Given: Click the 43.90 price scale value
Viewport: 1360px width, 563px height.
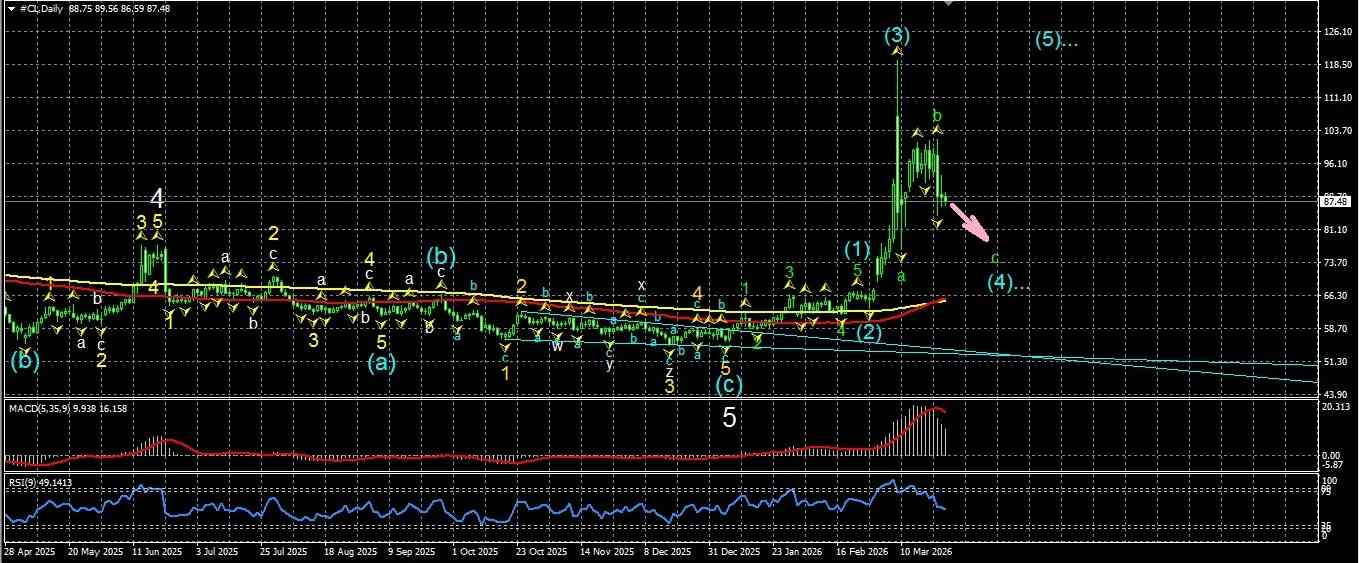Looking at the screenshot, I should pos(1334,395).
